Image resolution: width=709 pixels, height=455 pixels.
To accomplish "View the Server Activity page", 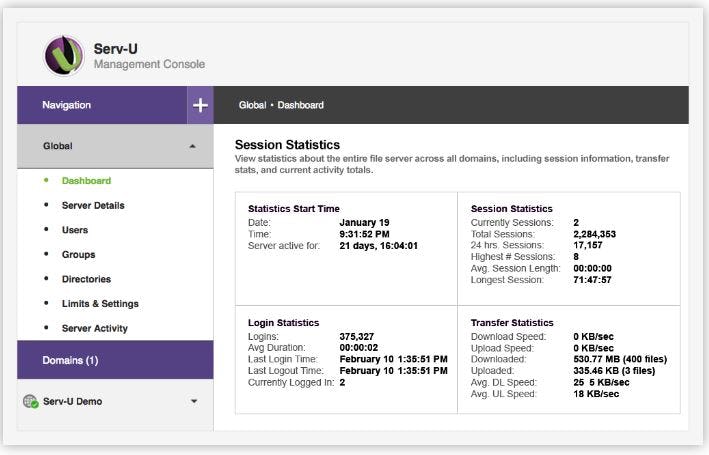I will pos(95,328).
